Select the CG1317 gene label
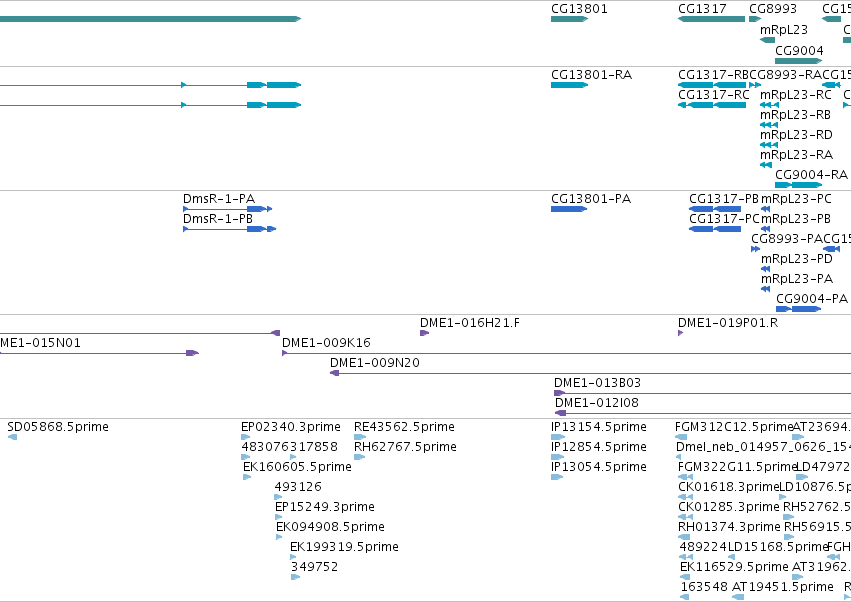The image size is (851, 602). click(x=702, y=9)
